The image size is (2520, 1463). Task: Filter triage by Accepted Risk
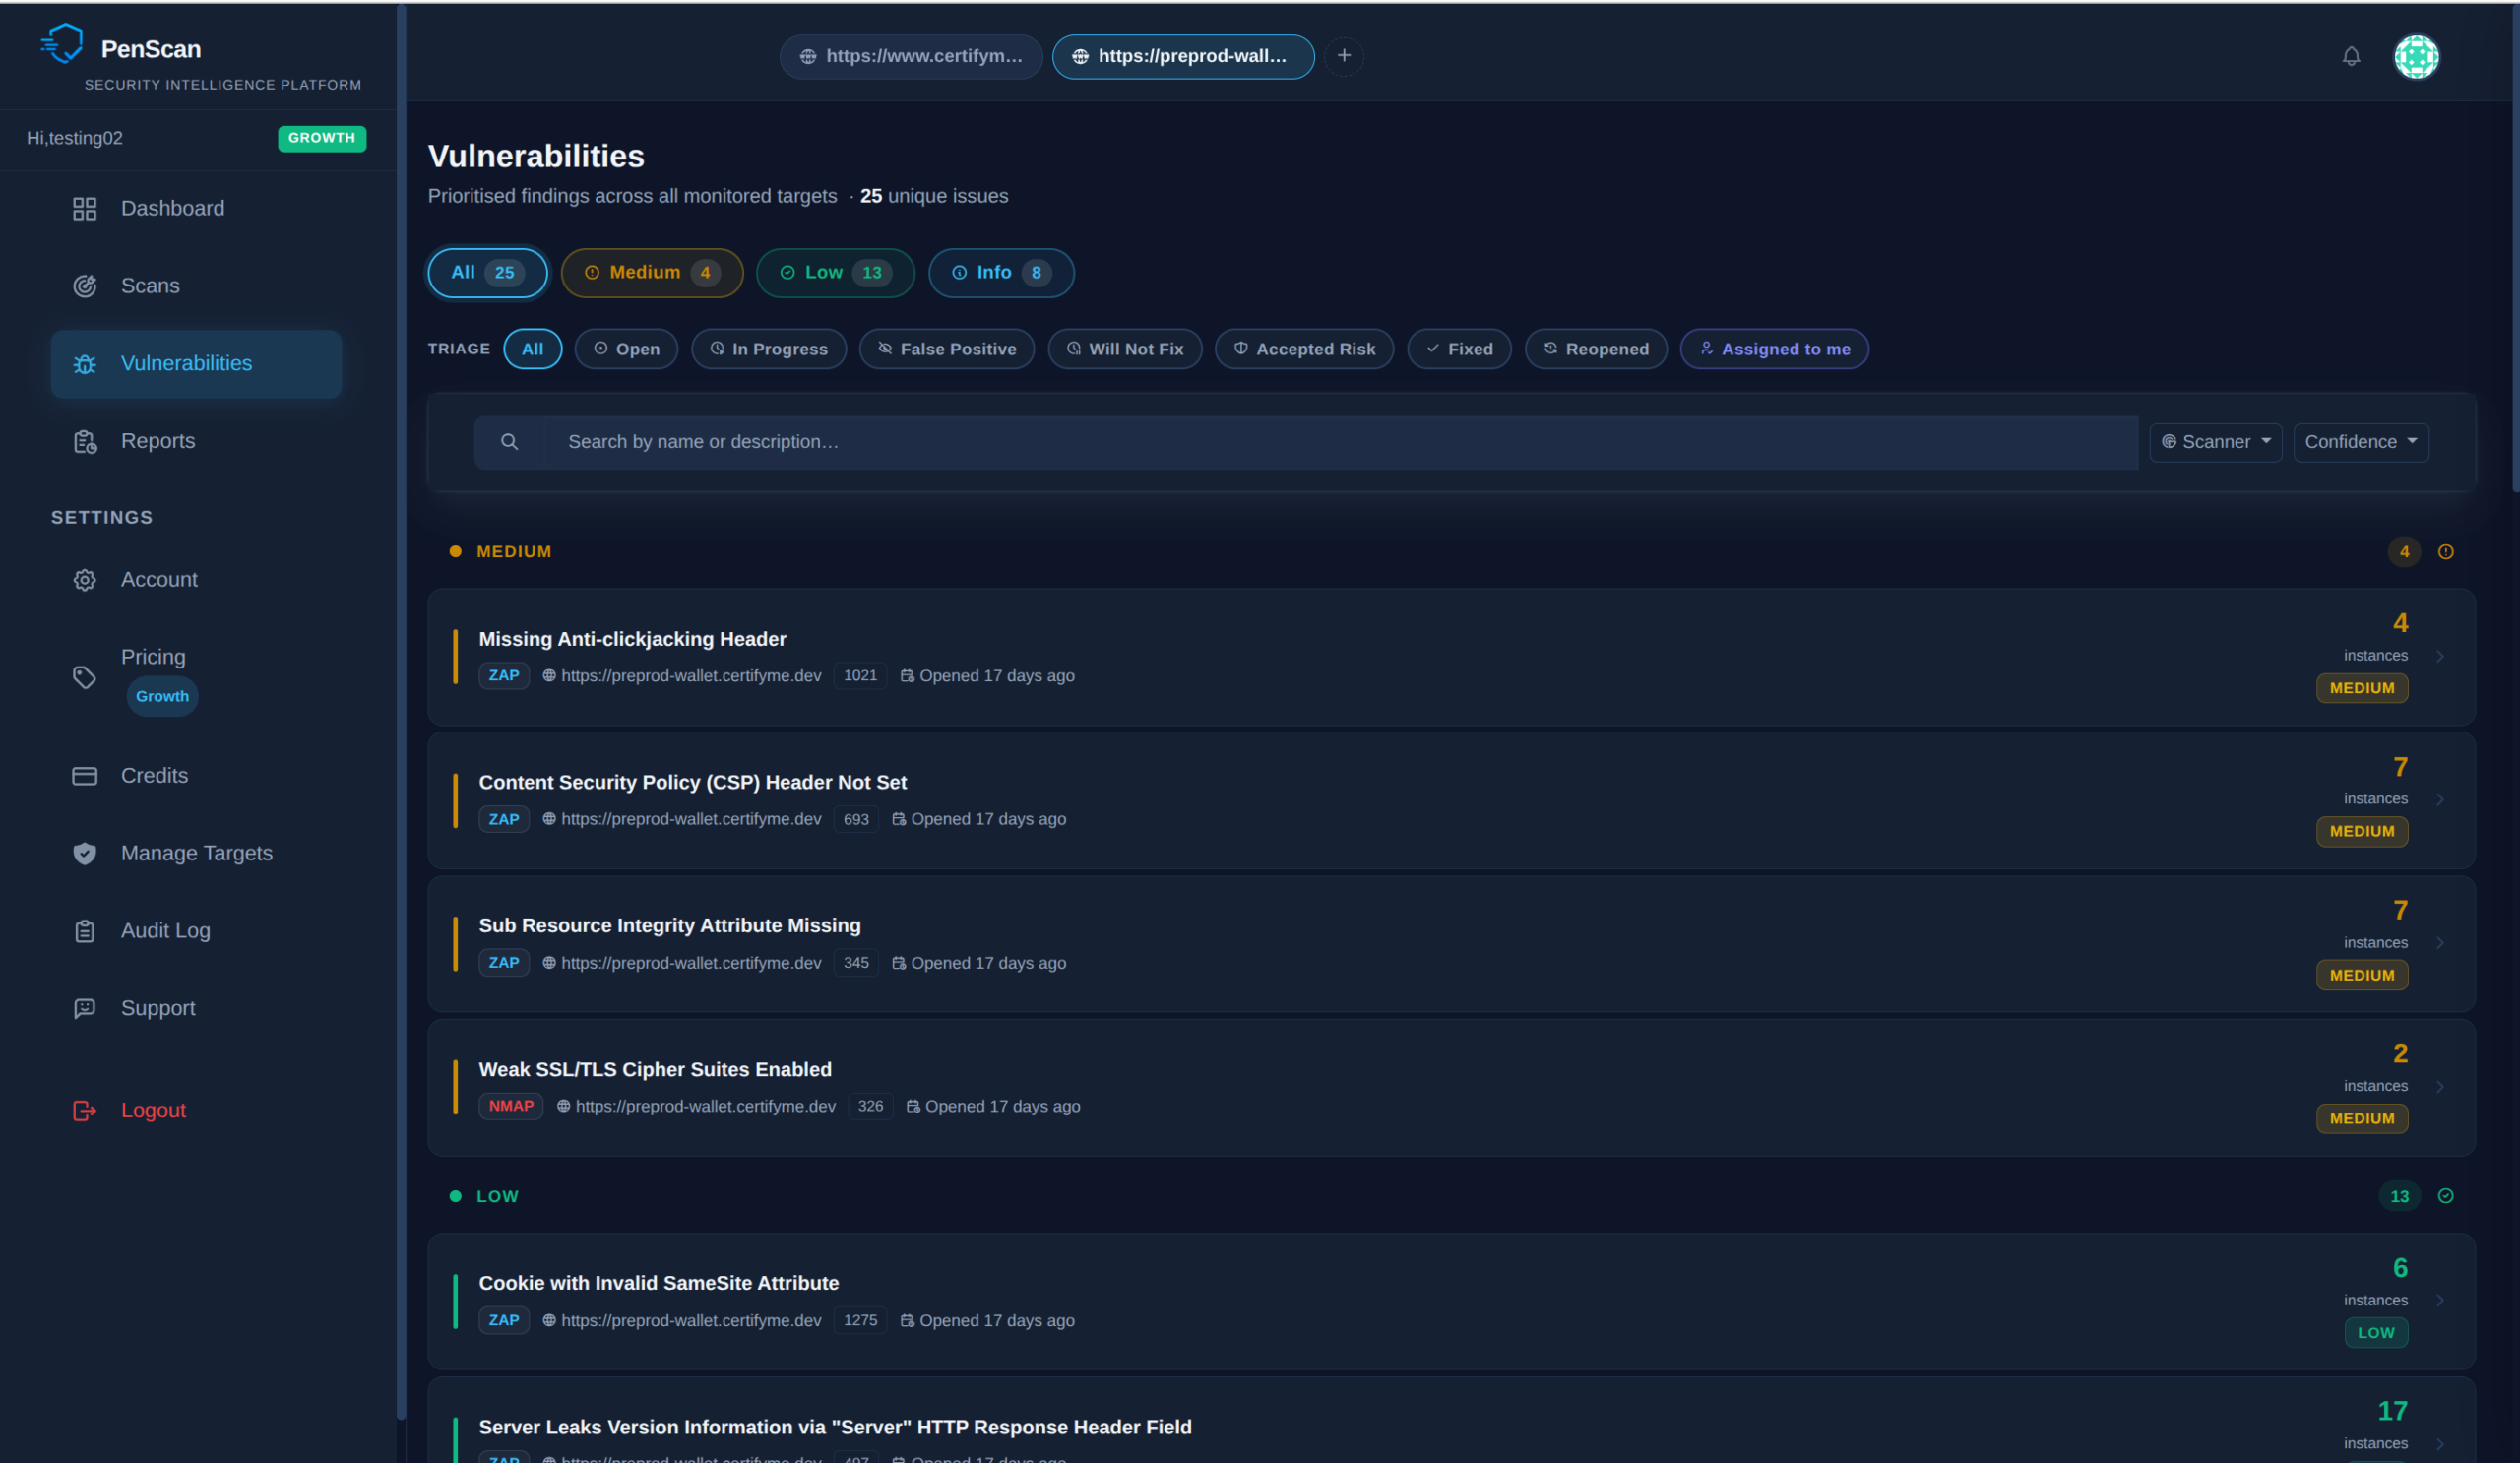tap(1304, 349)
